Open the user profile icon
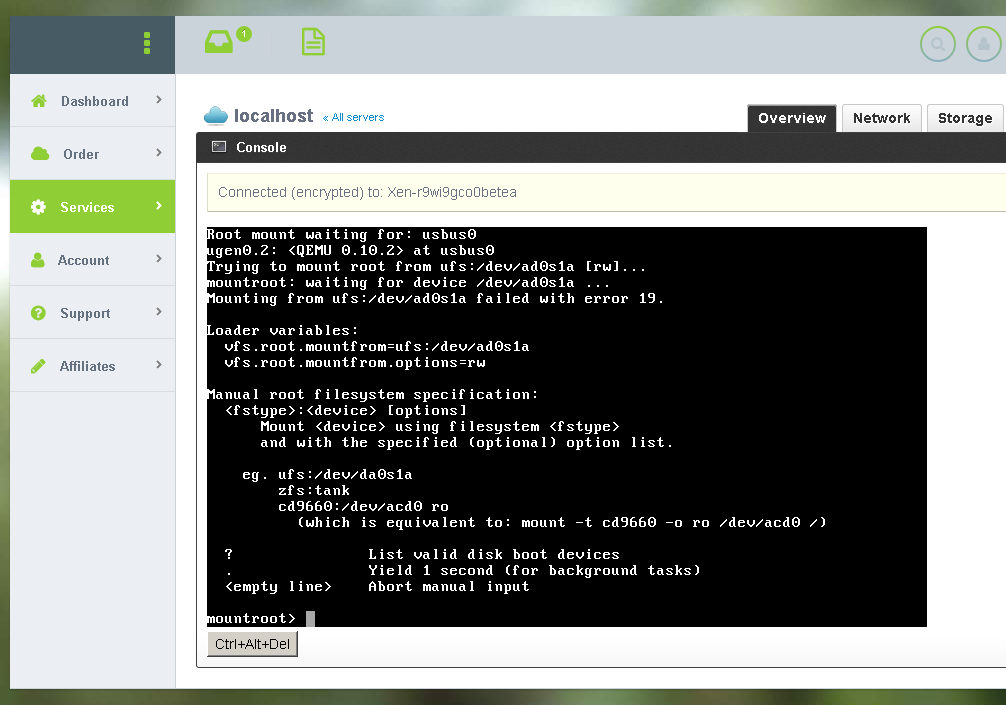Image resolution: width=1006 pixels, height=705 pixels. pos(984,44)
